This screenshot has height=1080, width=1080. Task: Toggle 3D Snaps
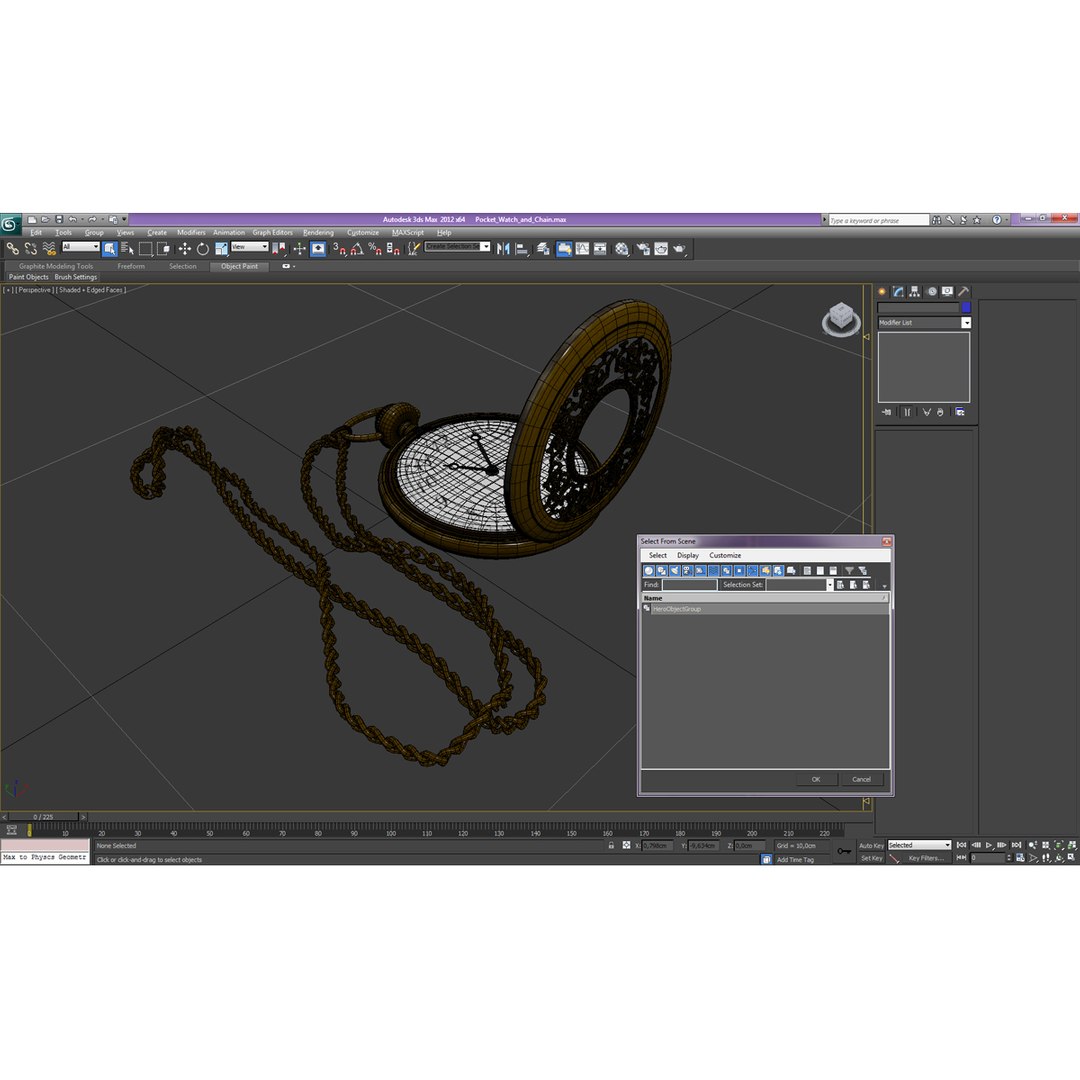tap(339, 249)
